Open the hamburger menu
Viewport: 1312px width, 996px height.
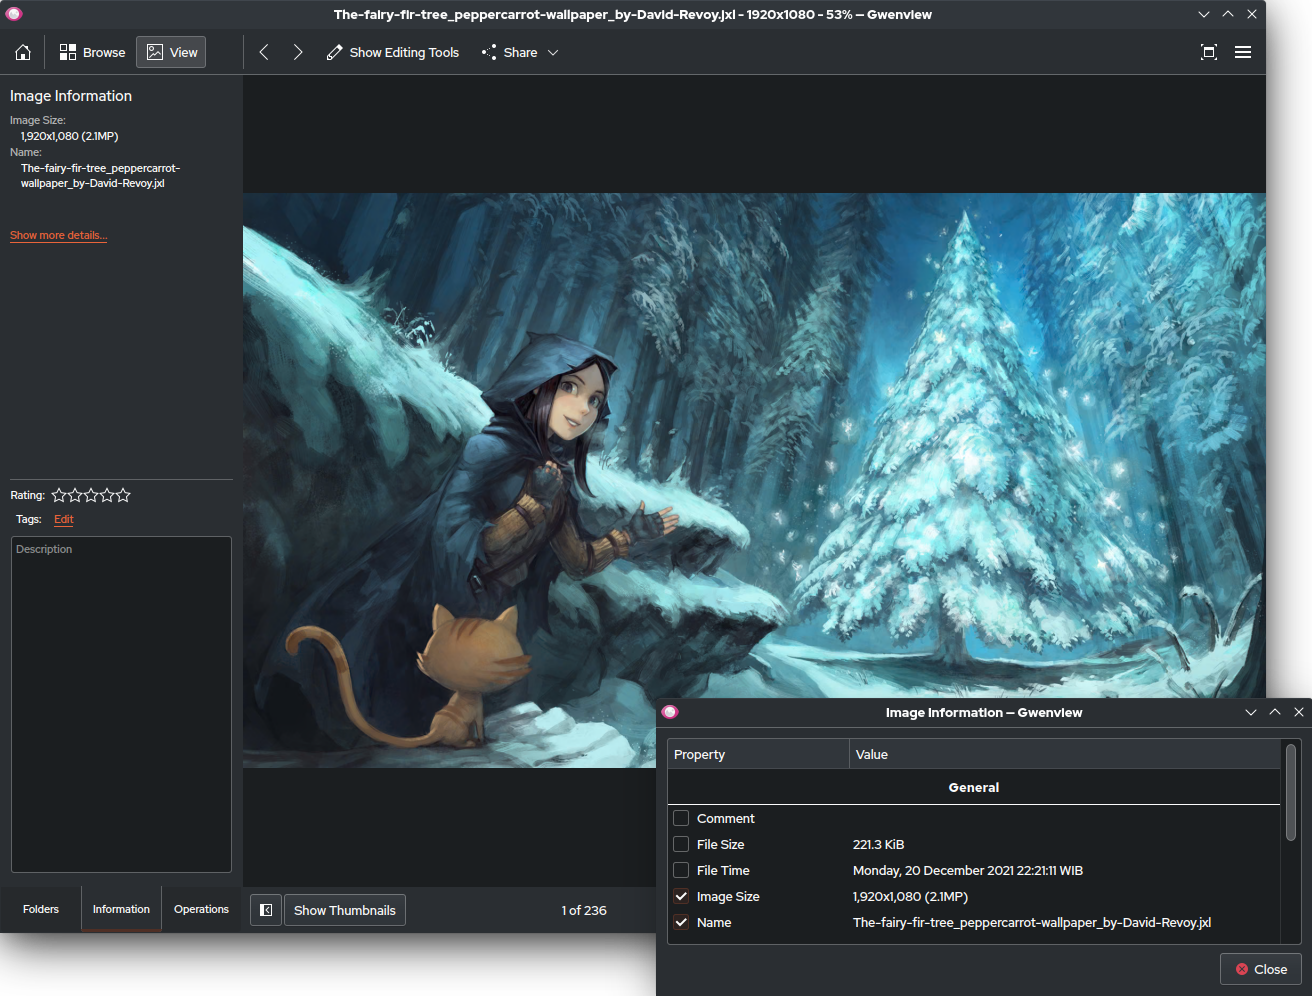(x=1243, y=52)
